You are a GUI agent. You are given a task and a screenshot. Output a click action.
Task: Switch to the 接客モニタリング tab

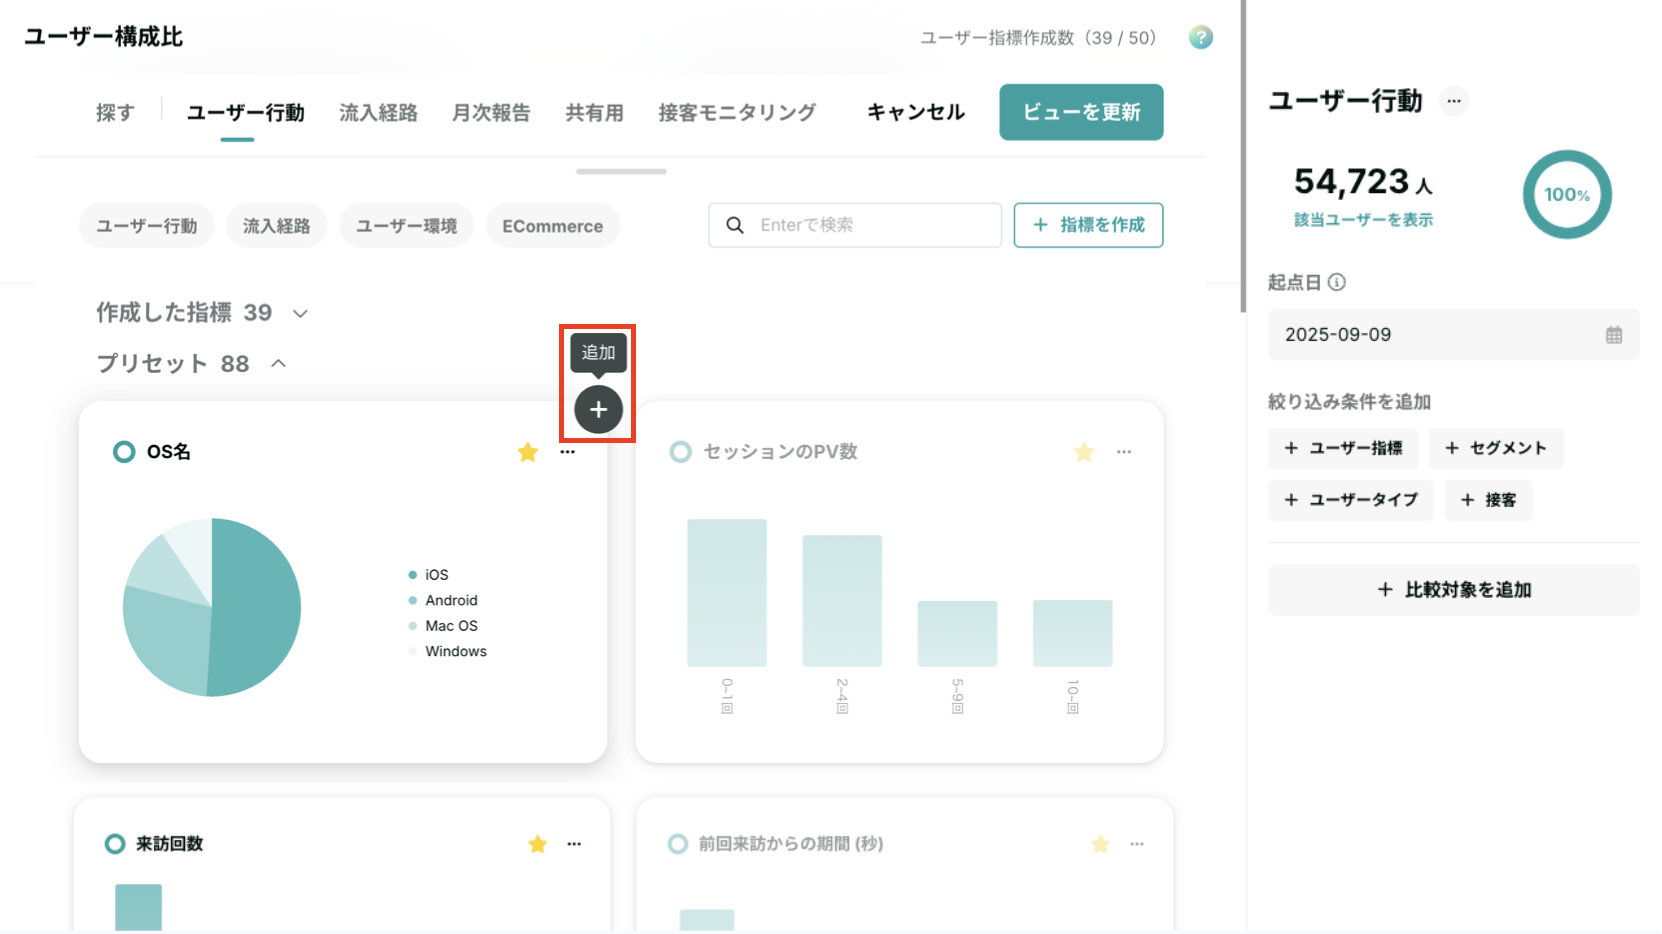point(737,113)
